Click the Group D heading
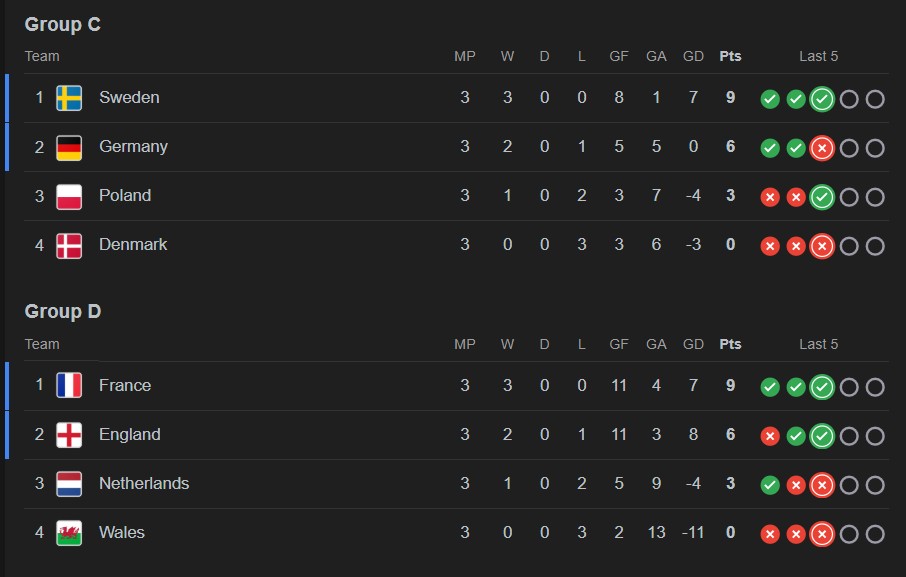Image resolution: width=906 pixels, height=577 pixels. click(x=62, y=312)
